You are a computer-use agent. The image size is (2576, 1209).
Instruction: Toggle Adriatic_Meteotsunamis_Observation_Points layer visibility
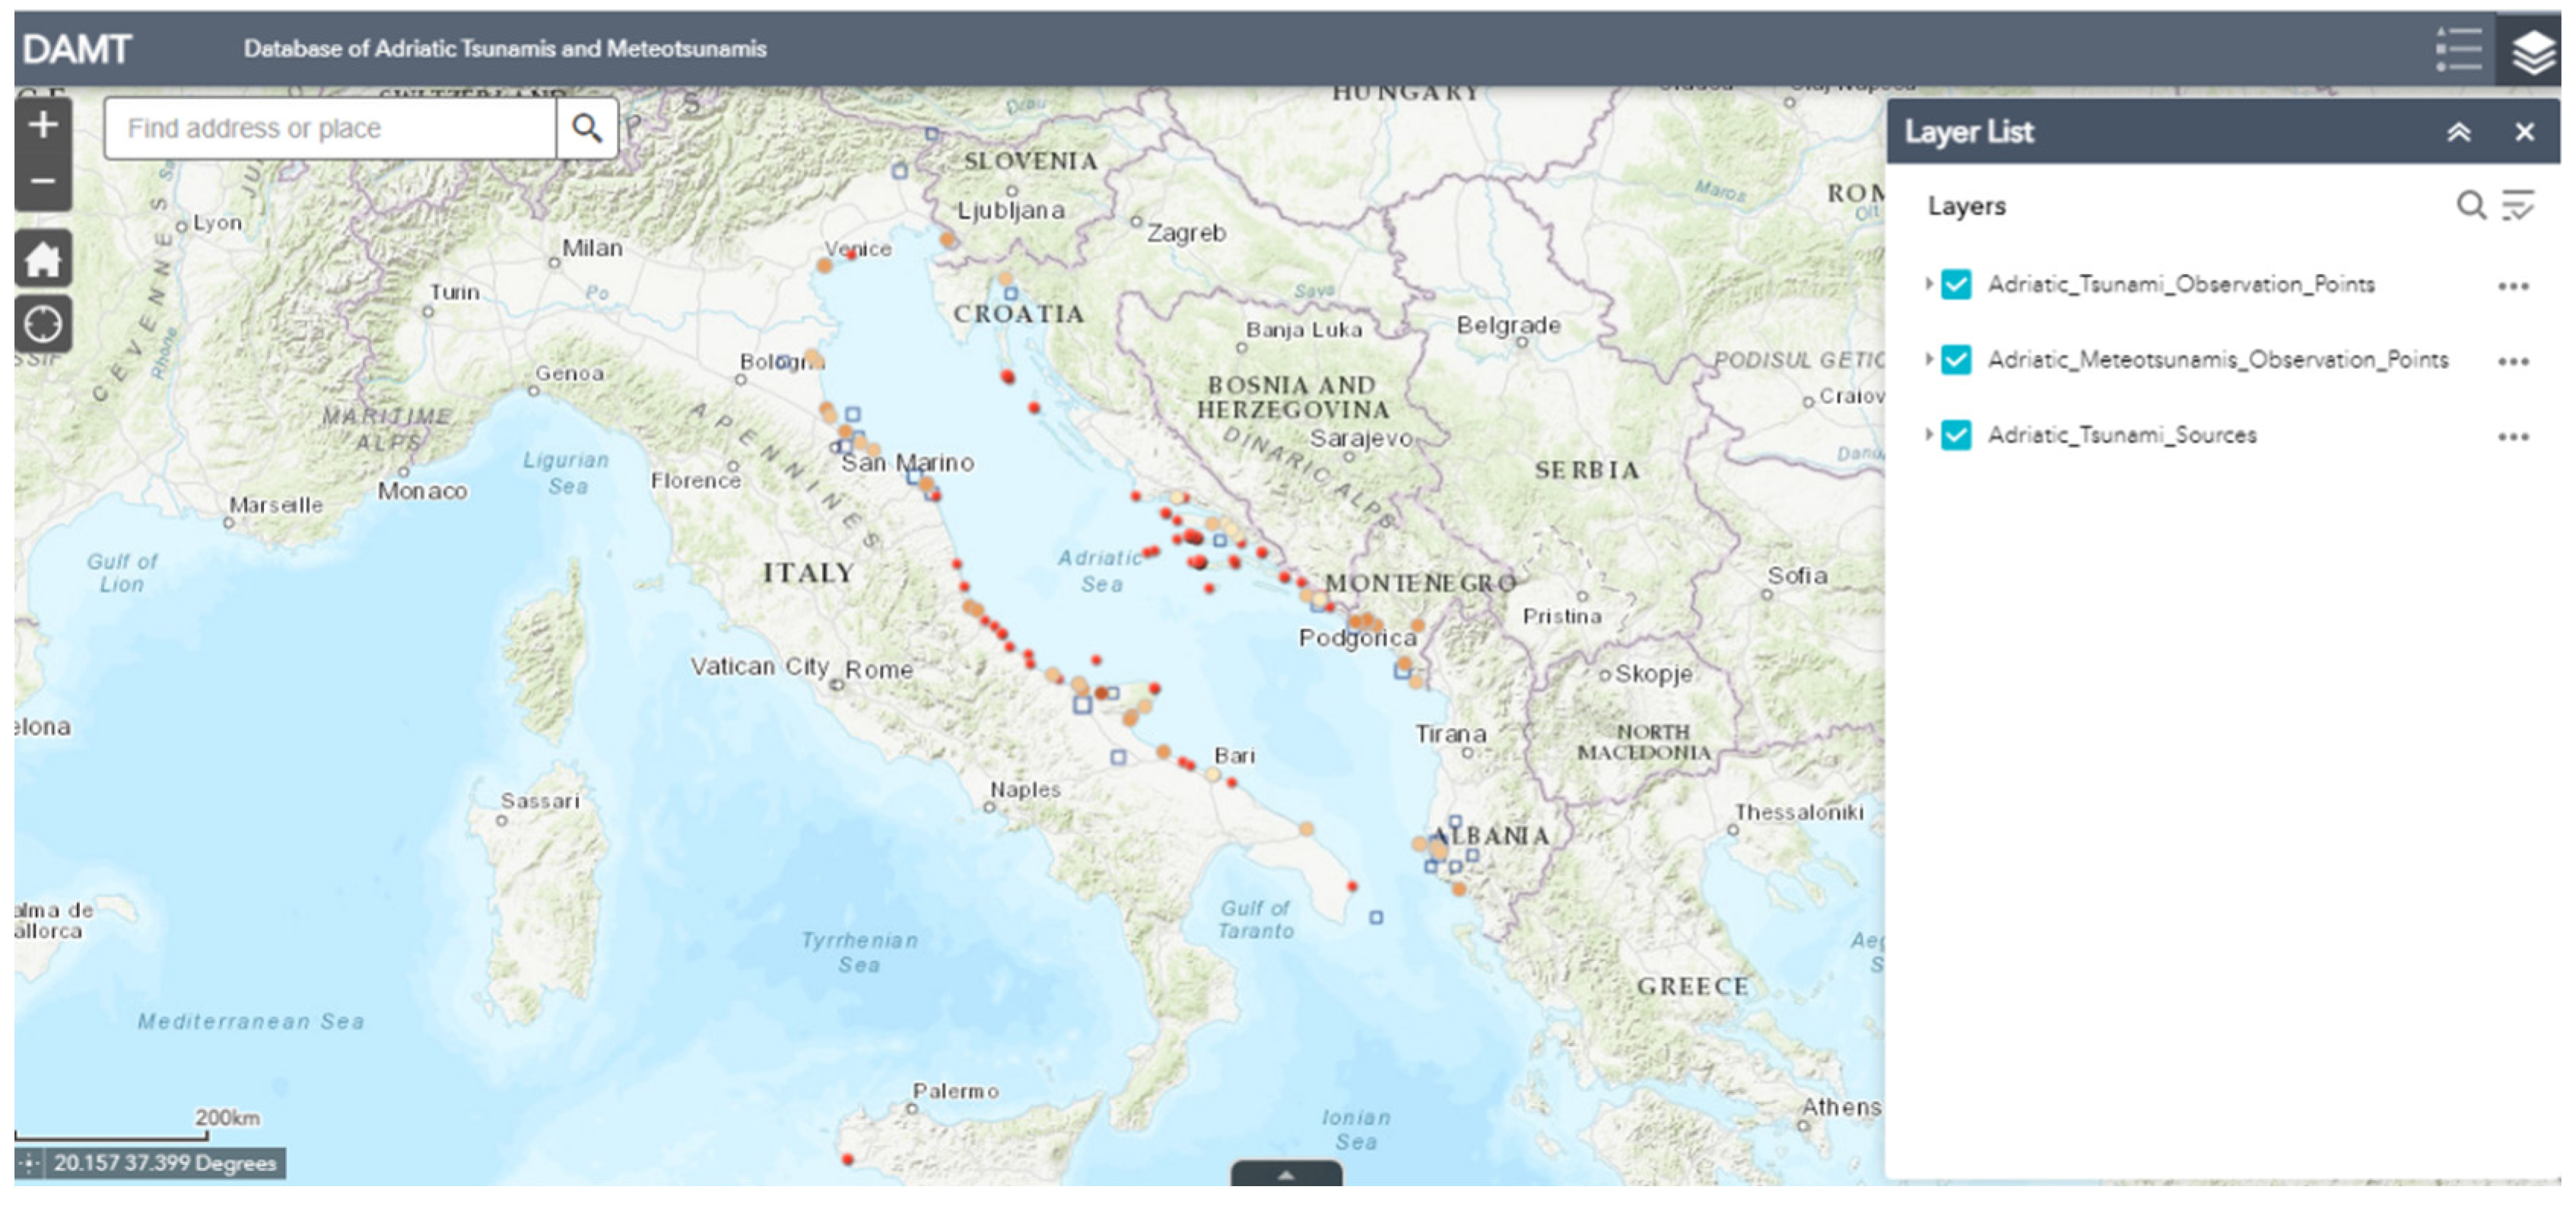point(1956,360)
